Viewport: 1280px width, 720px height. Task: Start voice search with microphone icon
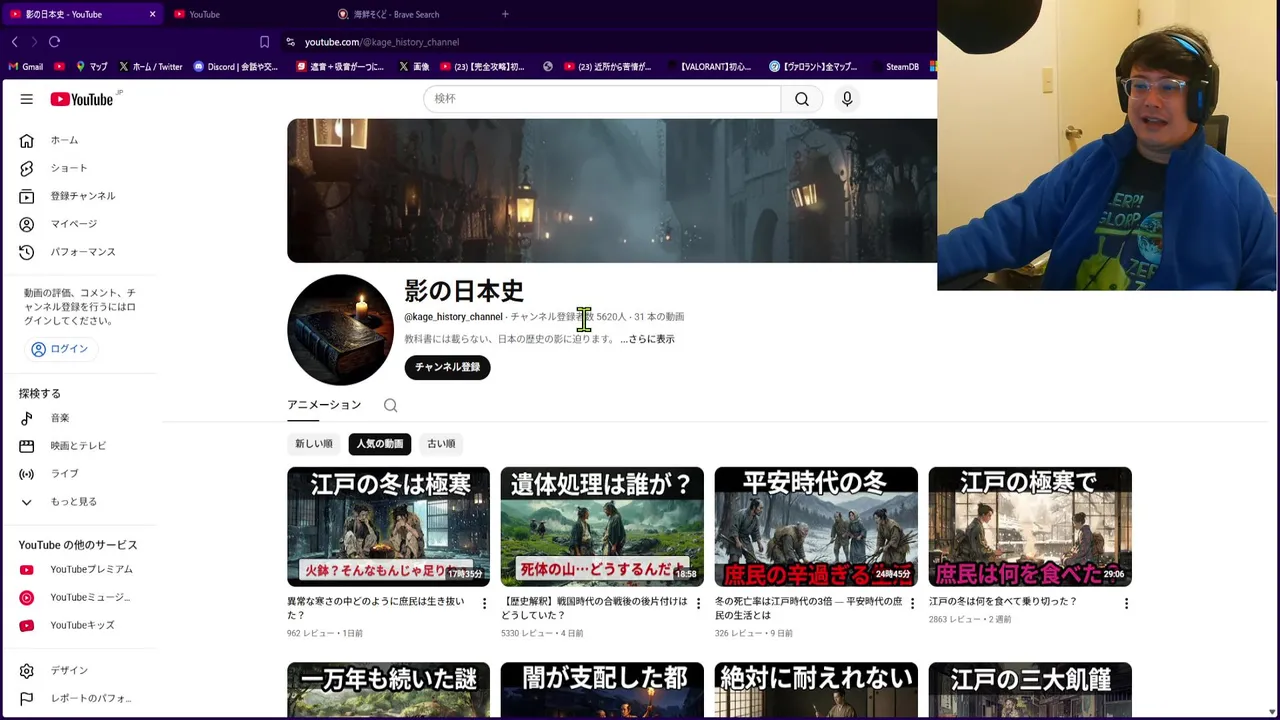847,99
